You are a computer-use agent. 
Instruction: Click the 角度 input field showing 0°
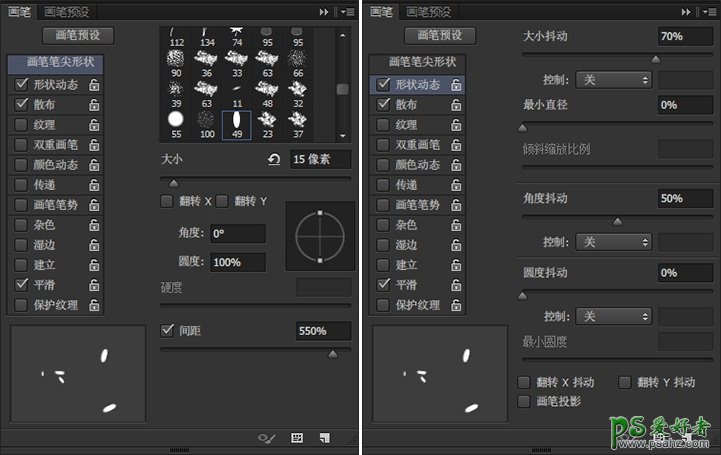[x=238, y=233]
